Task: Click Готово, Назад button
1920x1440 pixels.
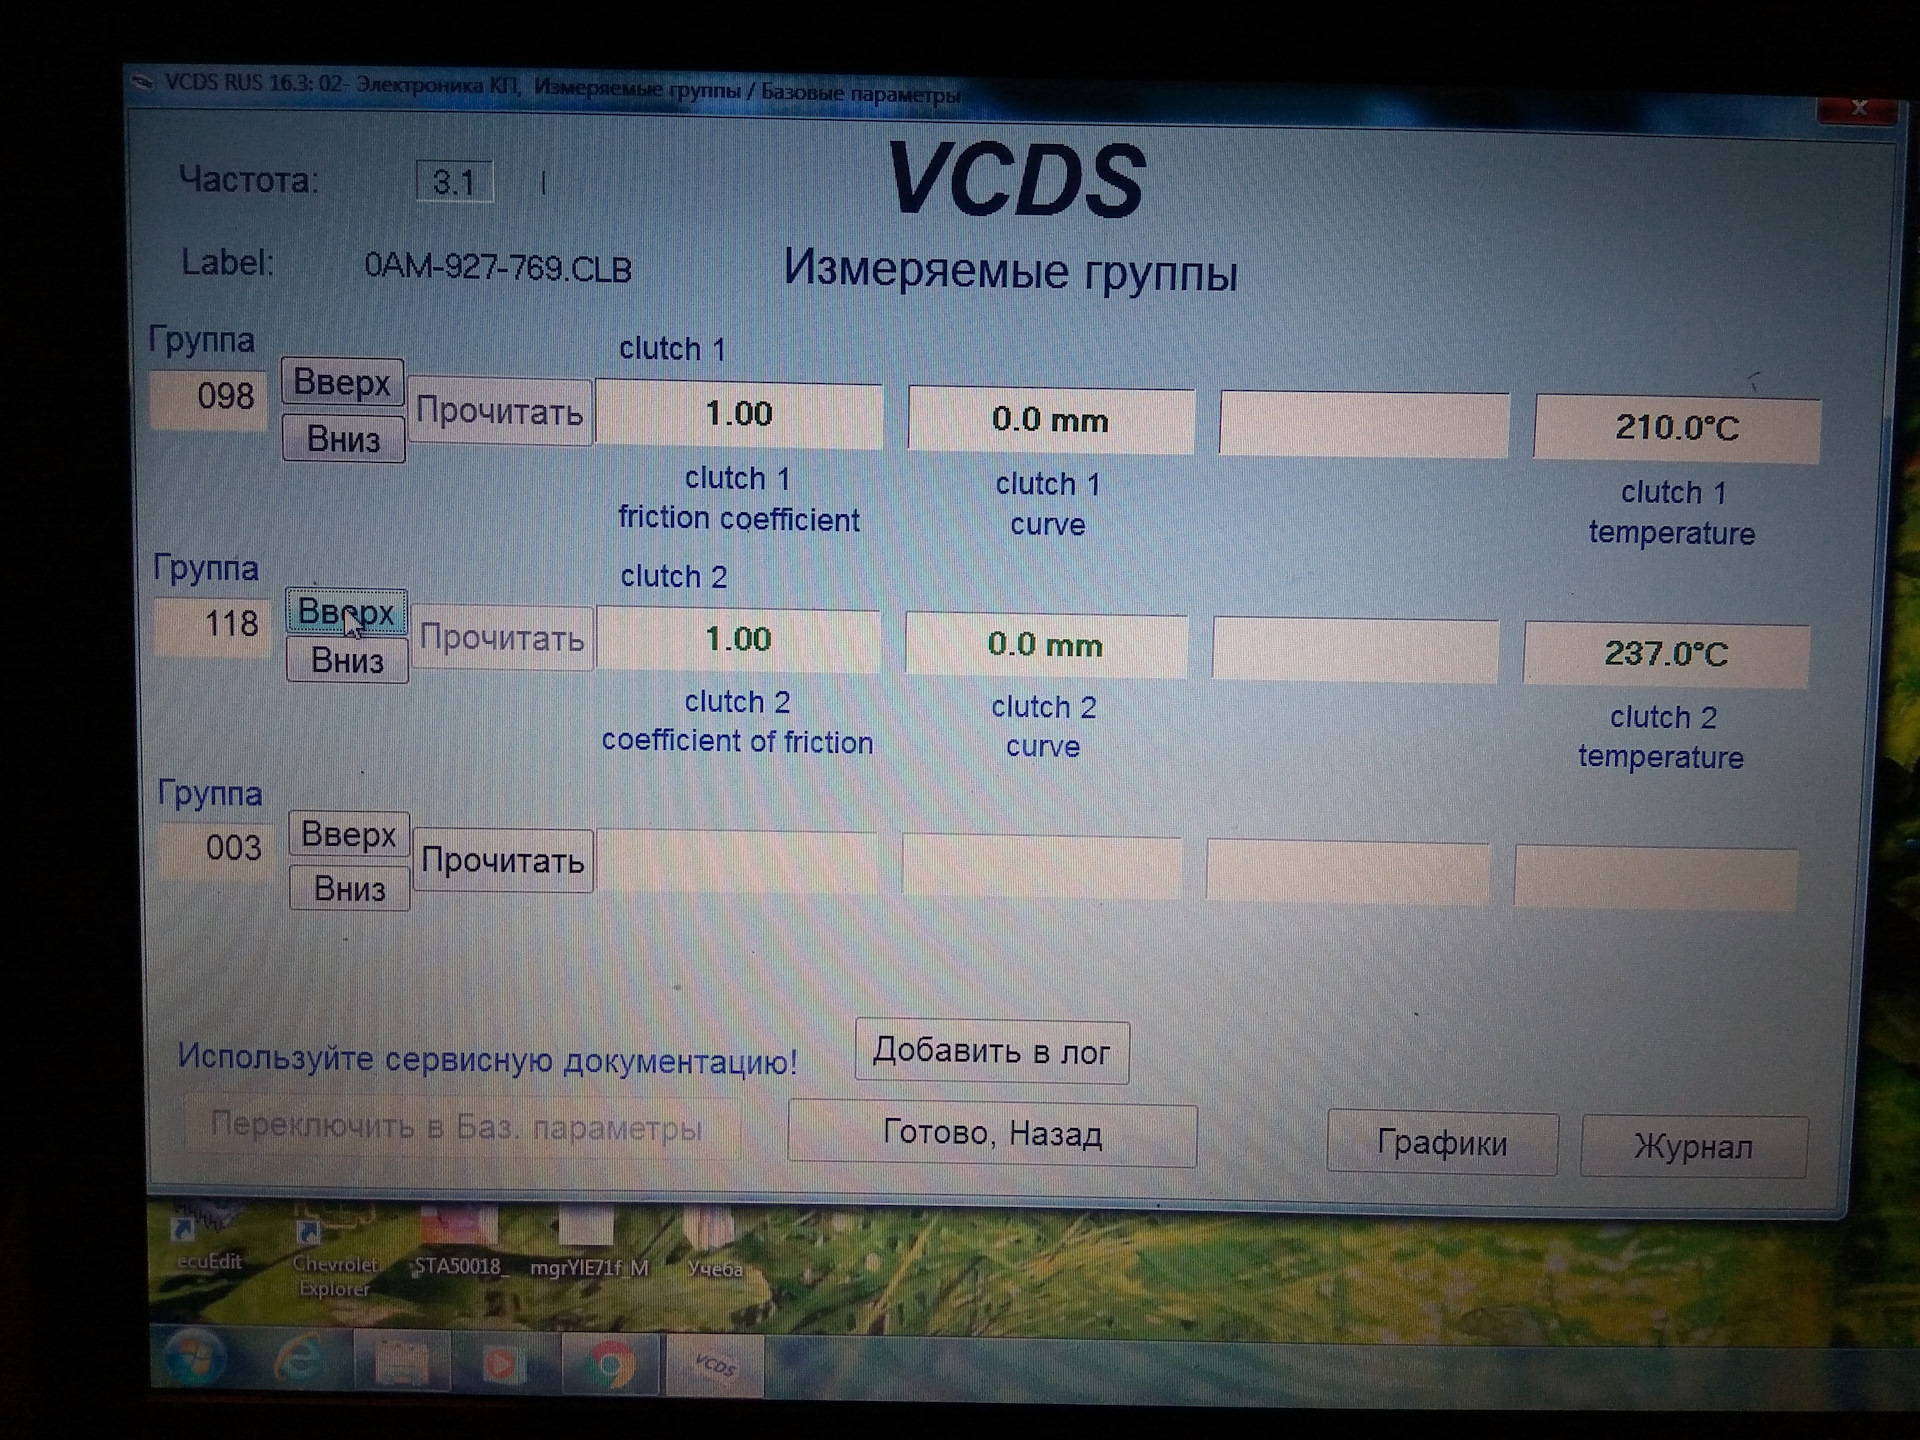Action: click(992, 1135)
